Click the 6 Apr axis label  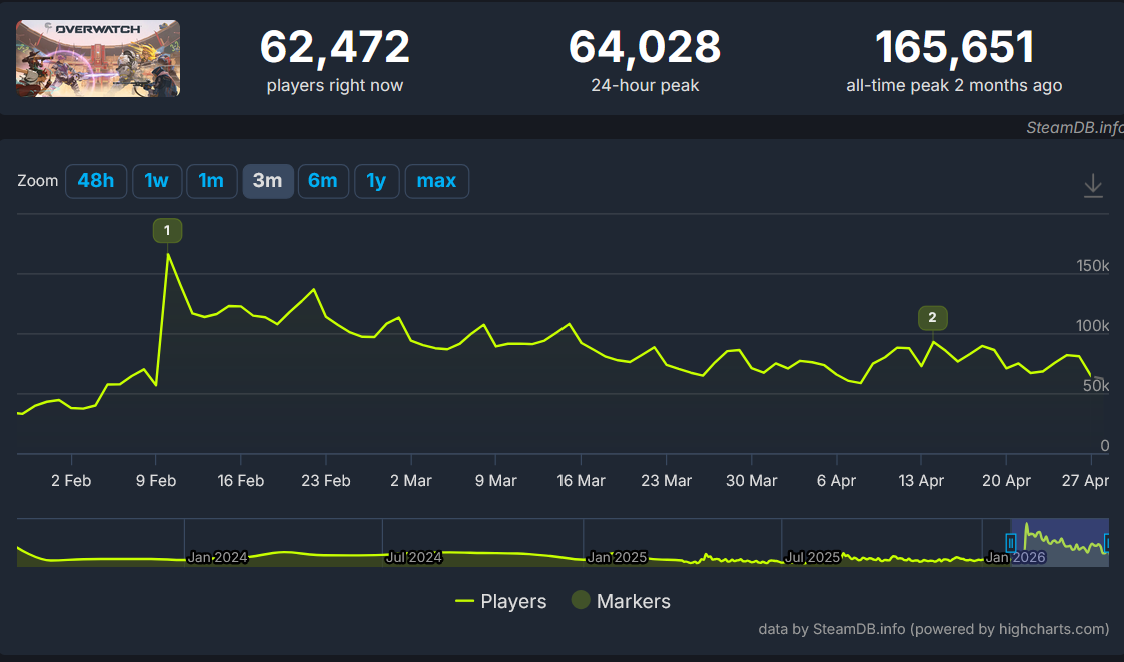tap(837, 481)
